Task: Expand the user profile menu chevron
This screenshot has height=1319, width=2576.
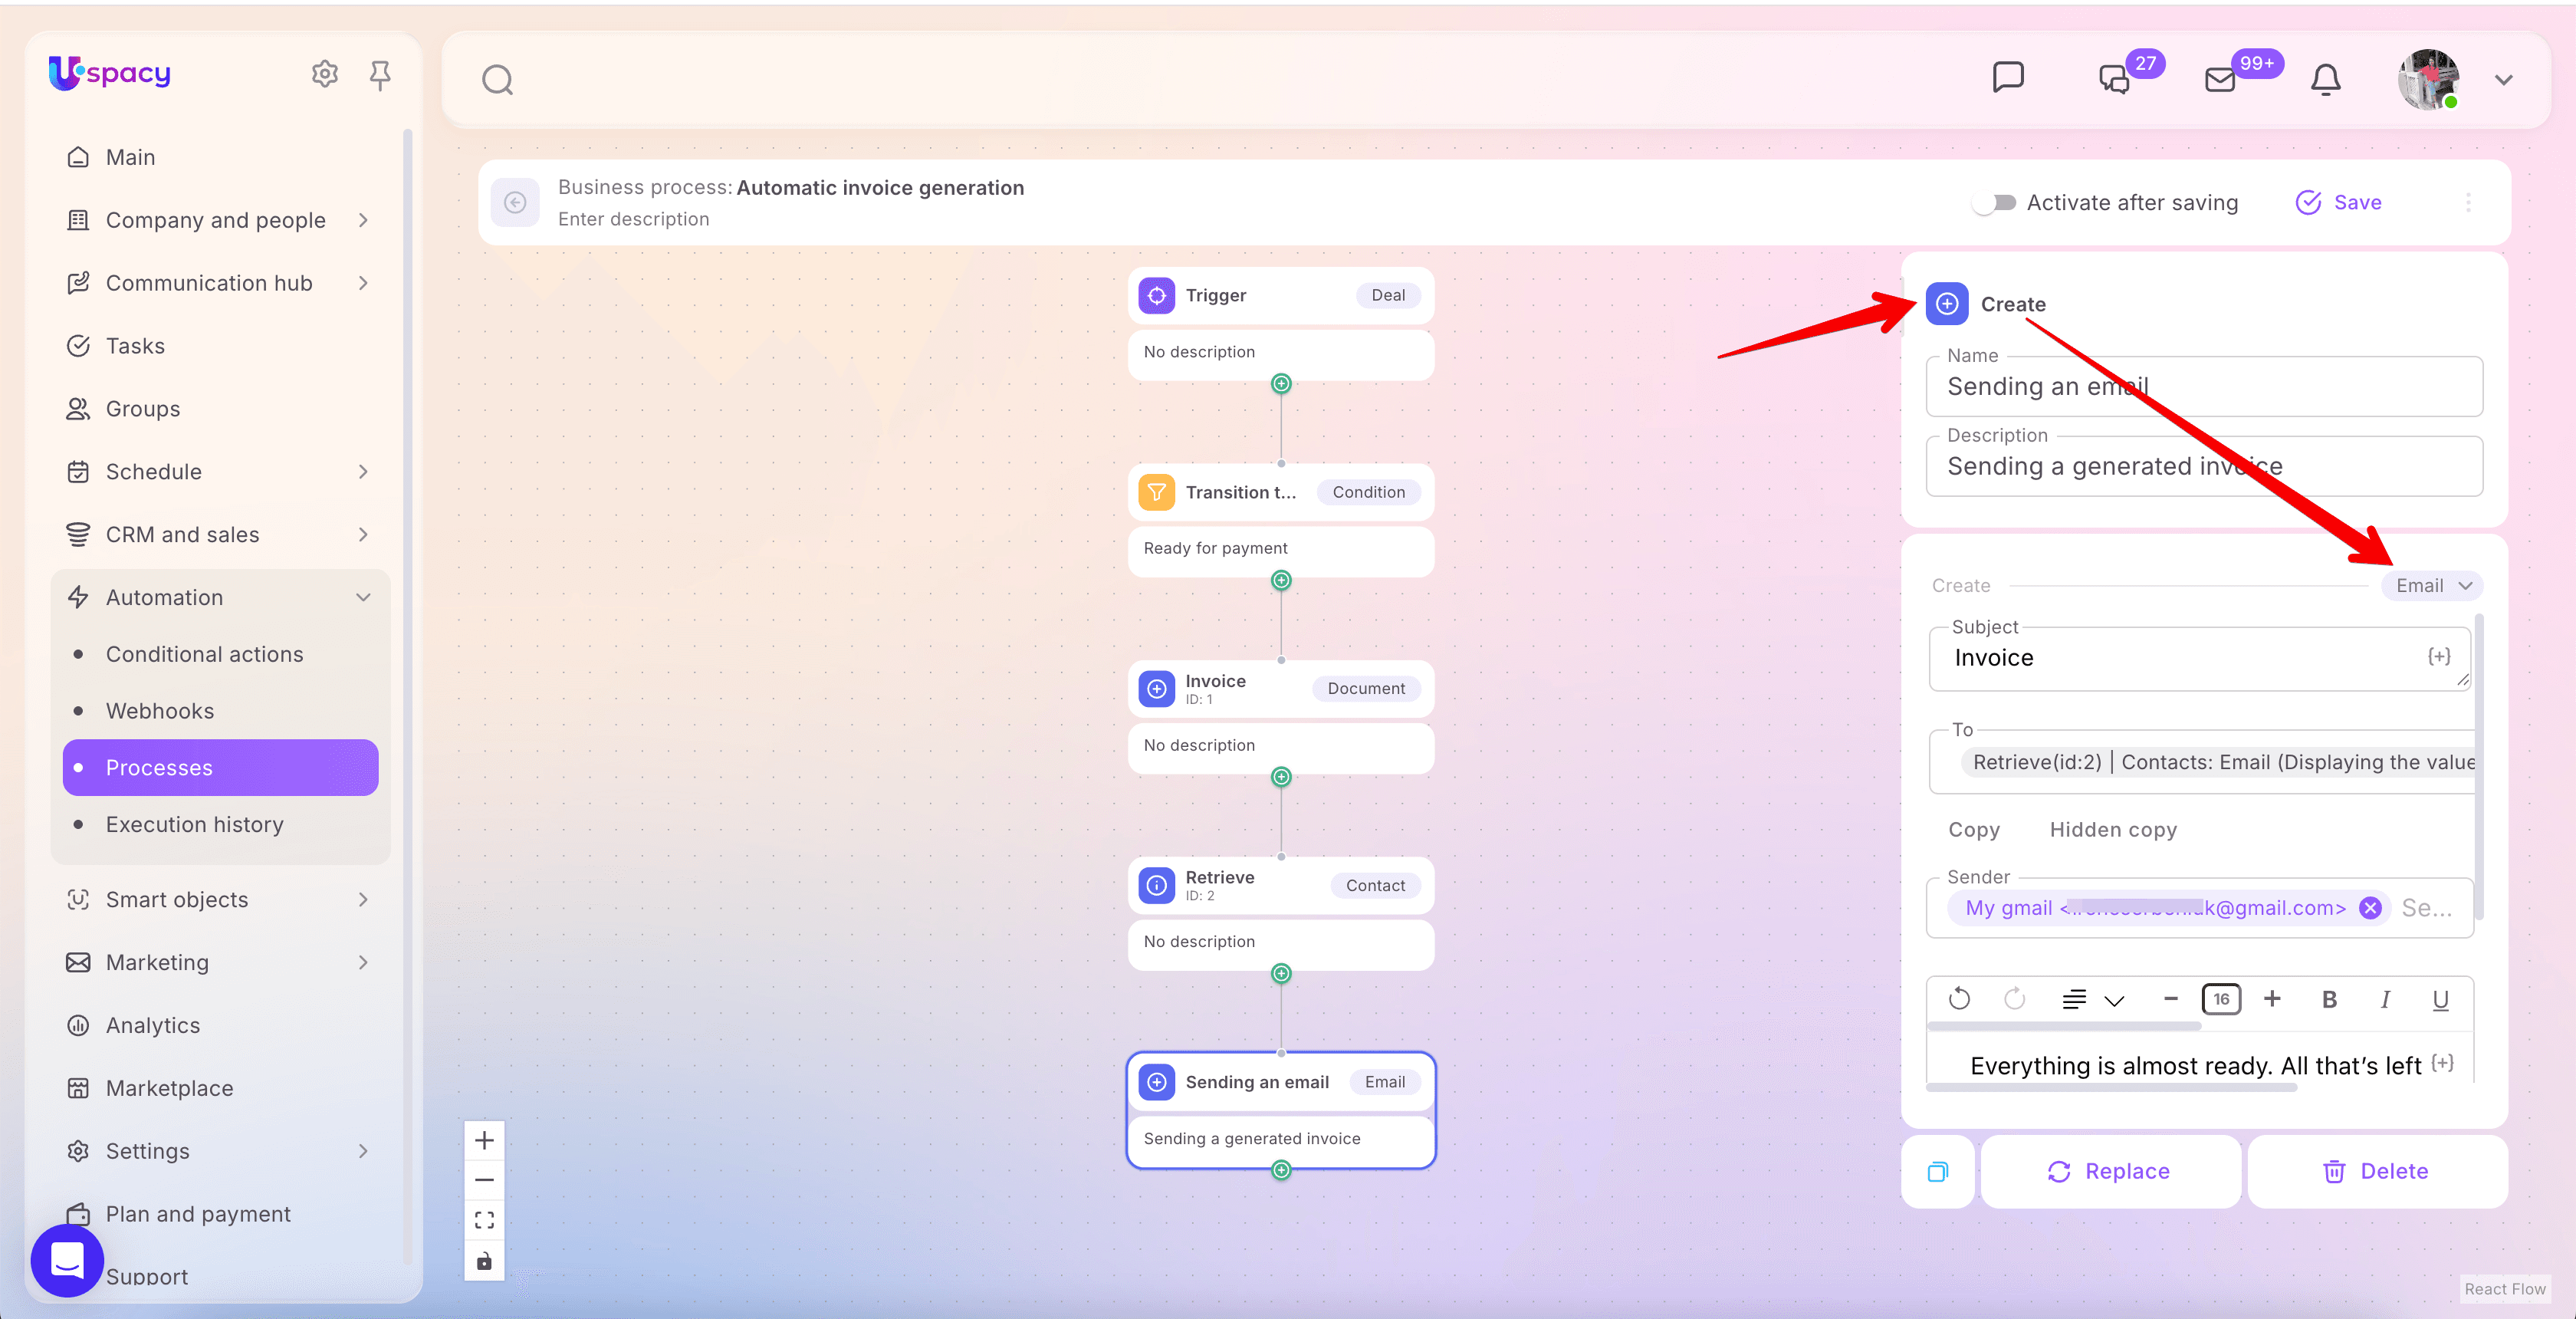Action: point(2503,79)
